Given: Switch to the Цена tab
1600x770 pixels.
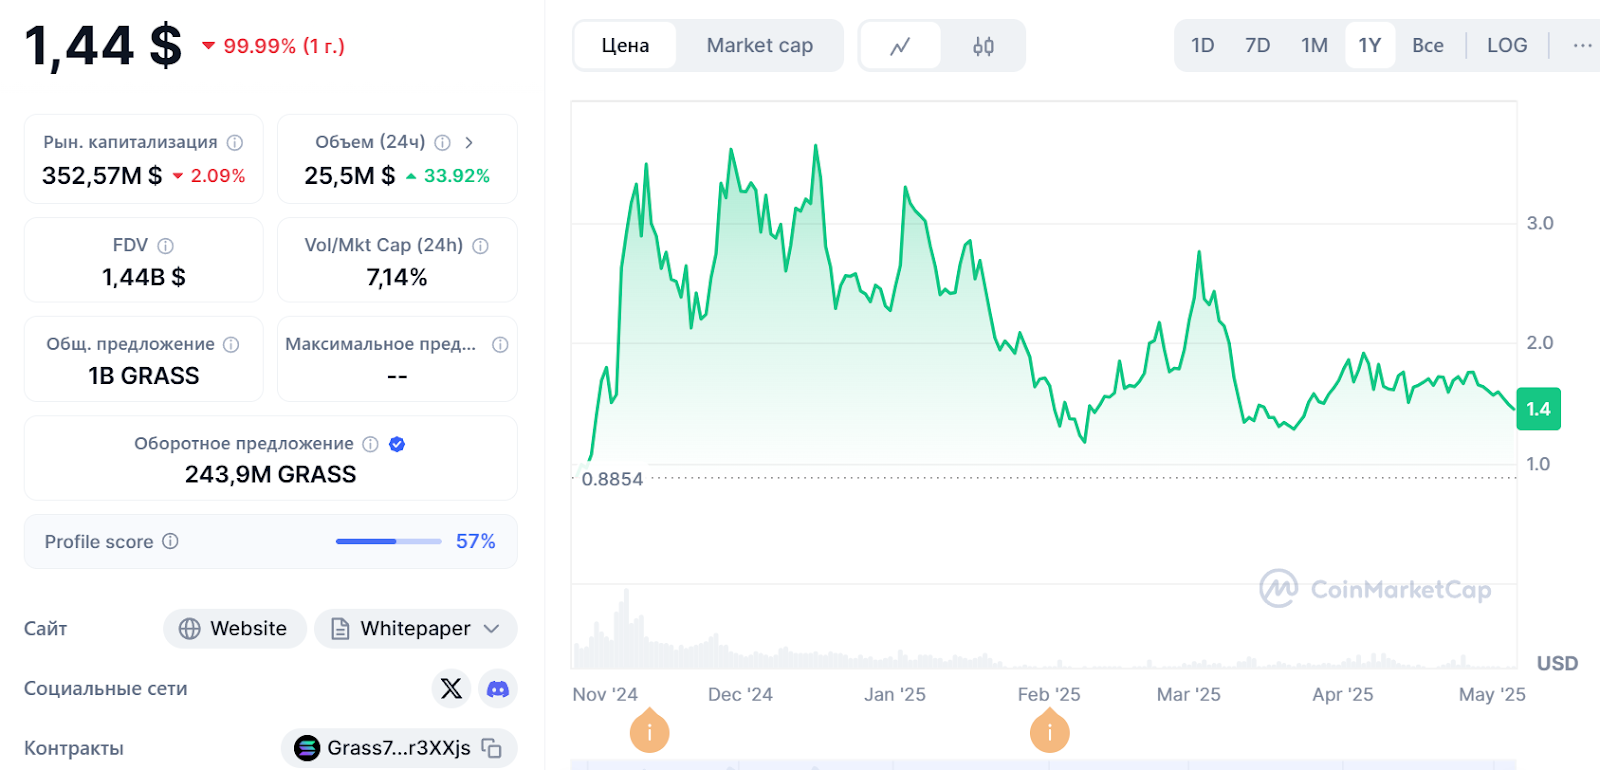Looking at the screenshot, I should click(625, 45).
